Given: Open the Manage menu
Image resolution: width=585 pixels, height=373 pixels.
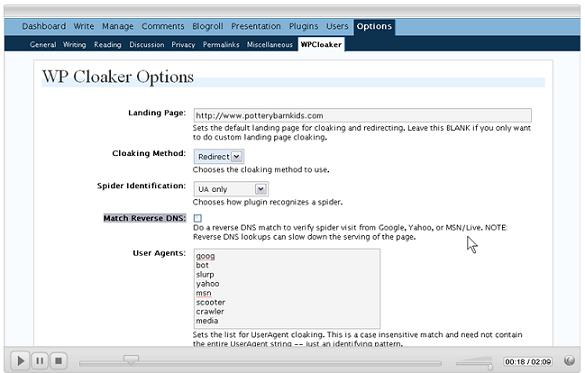Looking at the screenshot, I should point(118,26).
